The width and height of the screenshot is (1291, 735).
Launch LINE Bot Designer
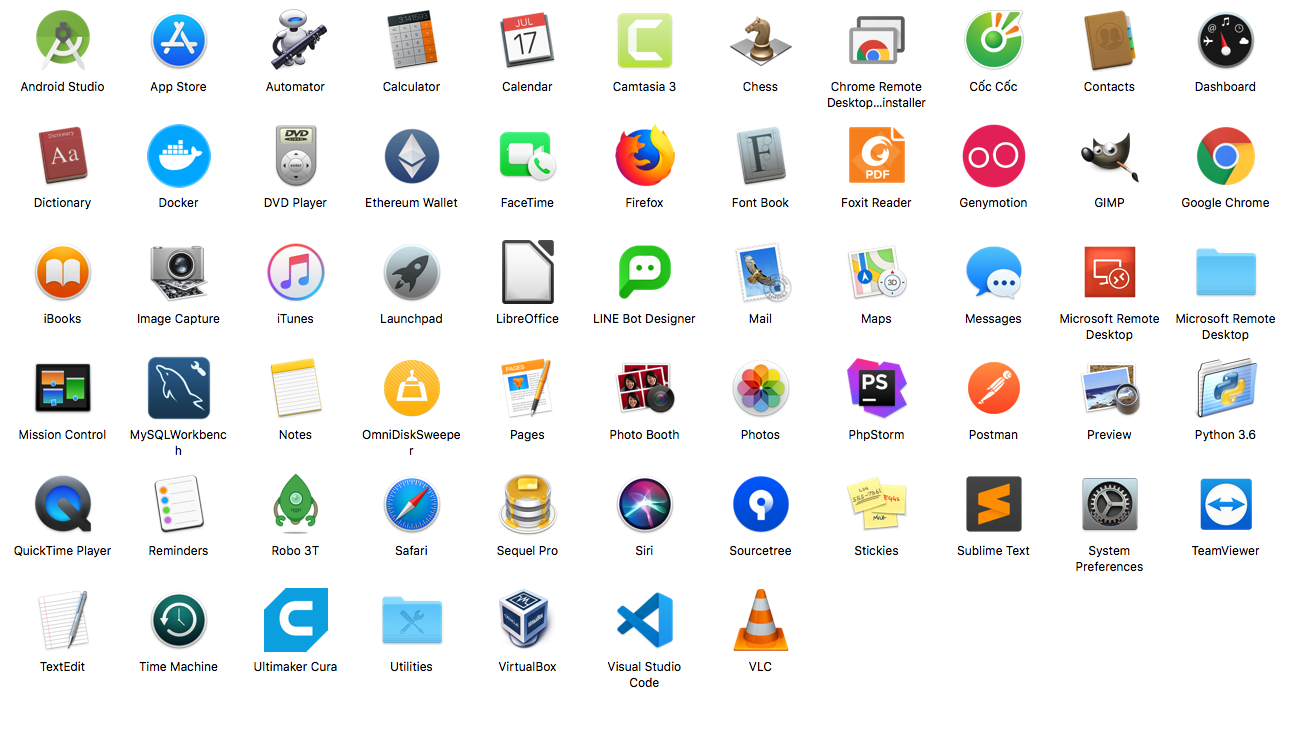[644, 272]
